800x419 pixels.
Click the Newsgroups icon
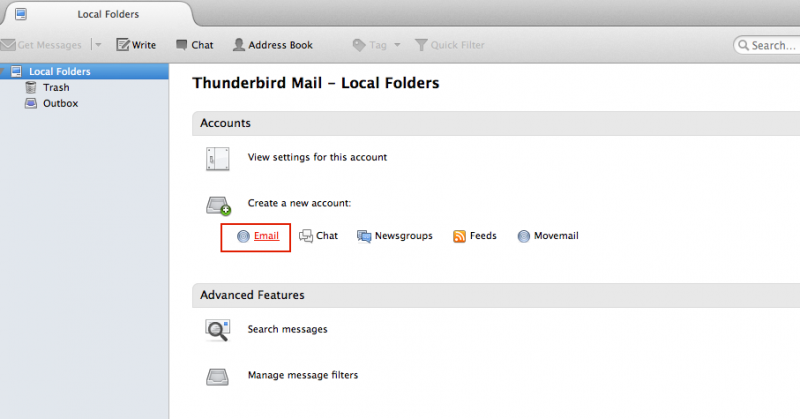tap(364, 236)
